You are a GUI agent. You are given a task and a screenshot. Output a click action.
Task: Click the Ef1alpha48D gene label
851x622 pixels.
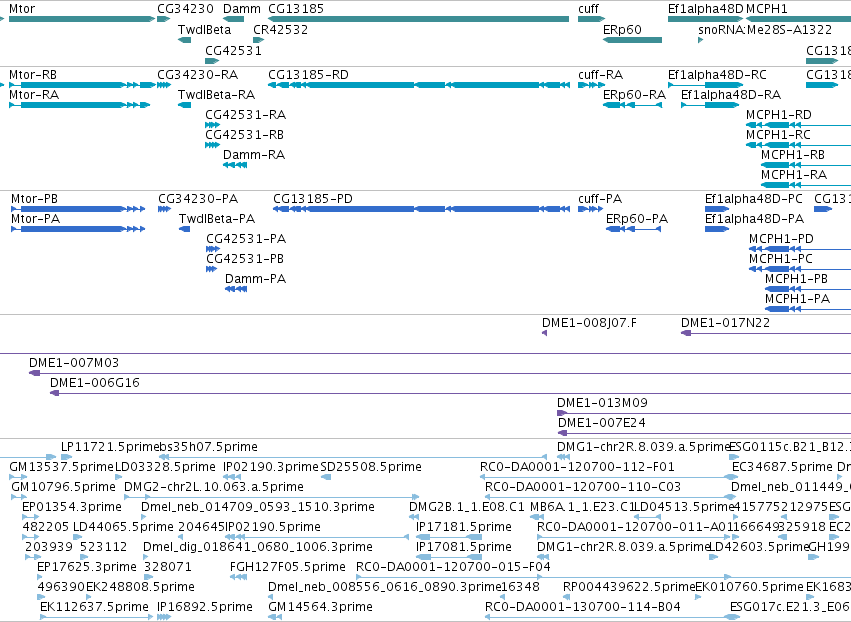(706, 9)
